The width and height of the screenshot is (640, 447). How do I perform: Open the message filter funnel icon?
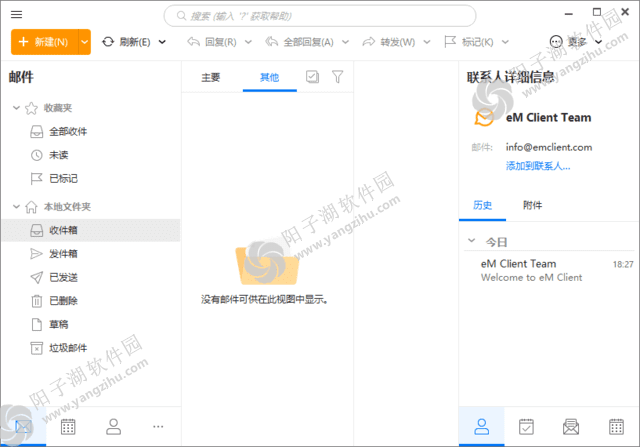click(x=338, y=77)
